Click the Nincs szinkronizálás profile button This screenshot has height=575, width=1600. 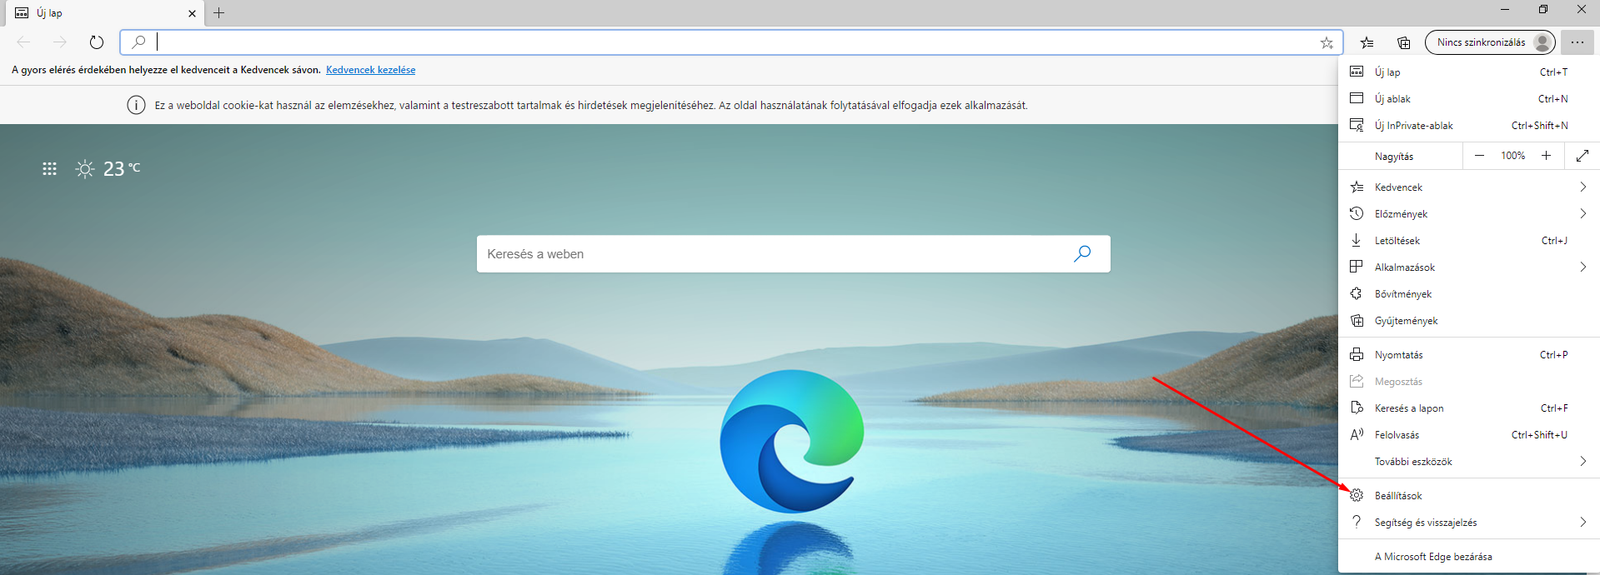point(1490,42)
